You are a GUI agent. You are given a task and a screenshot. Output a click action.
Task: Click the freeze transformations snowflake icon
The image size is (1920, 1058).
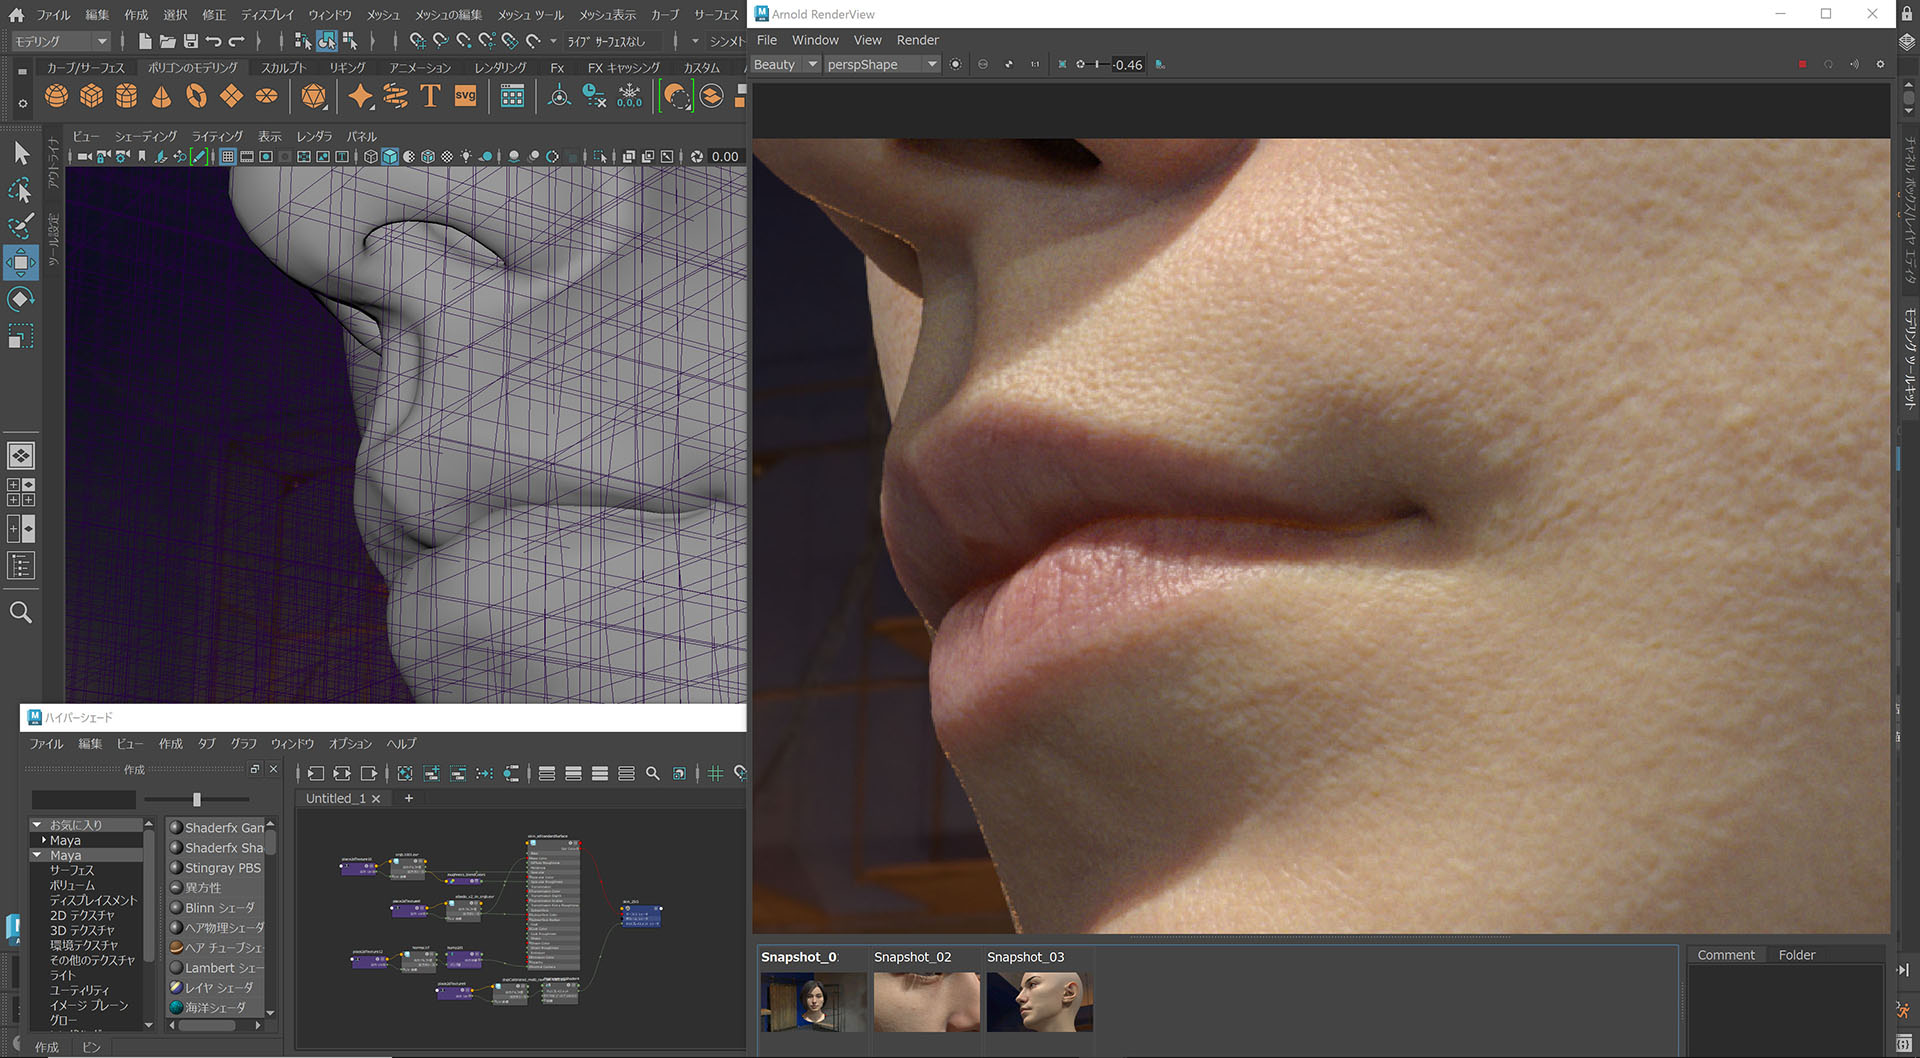coord(630,96)
